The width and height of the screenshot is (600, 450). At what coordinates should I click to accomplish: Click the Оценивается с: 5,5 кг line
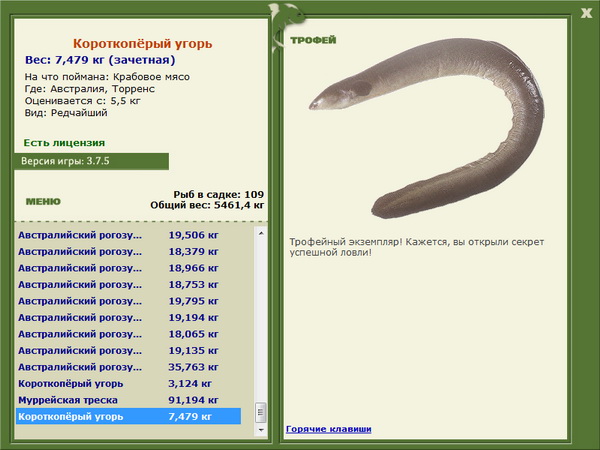pyautogui.click(x=83, y=101)
